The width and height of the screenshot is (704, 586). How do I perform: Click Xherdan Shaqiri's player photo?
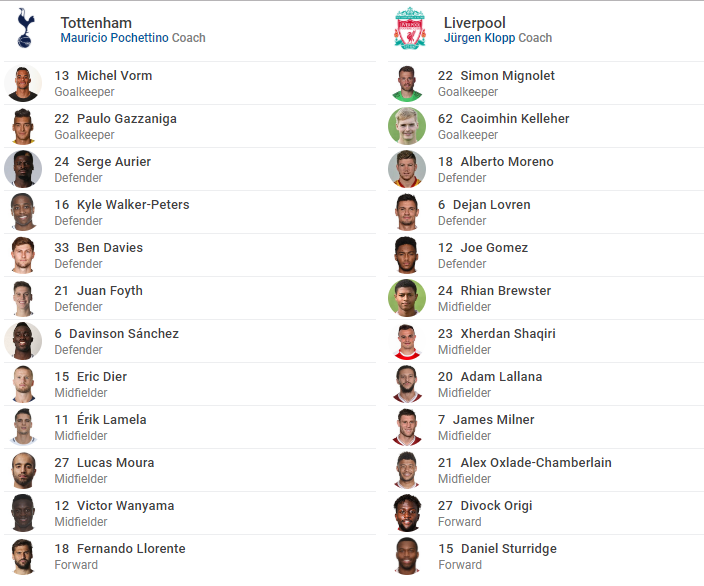pos(407,342)
